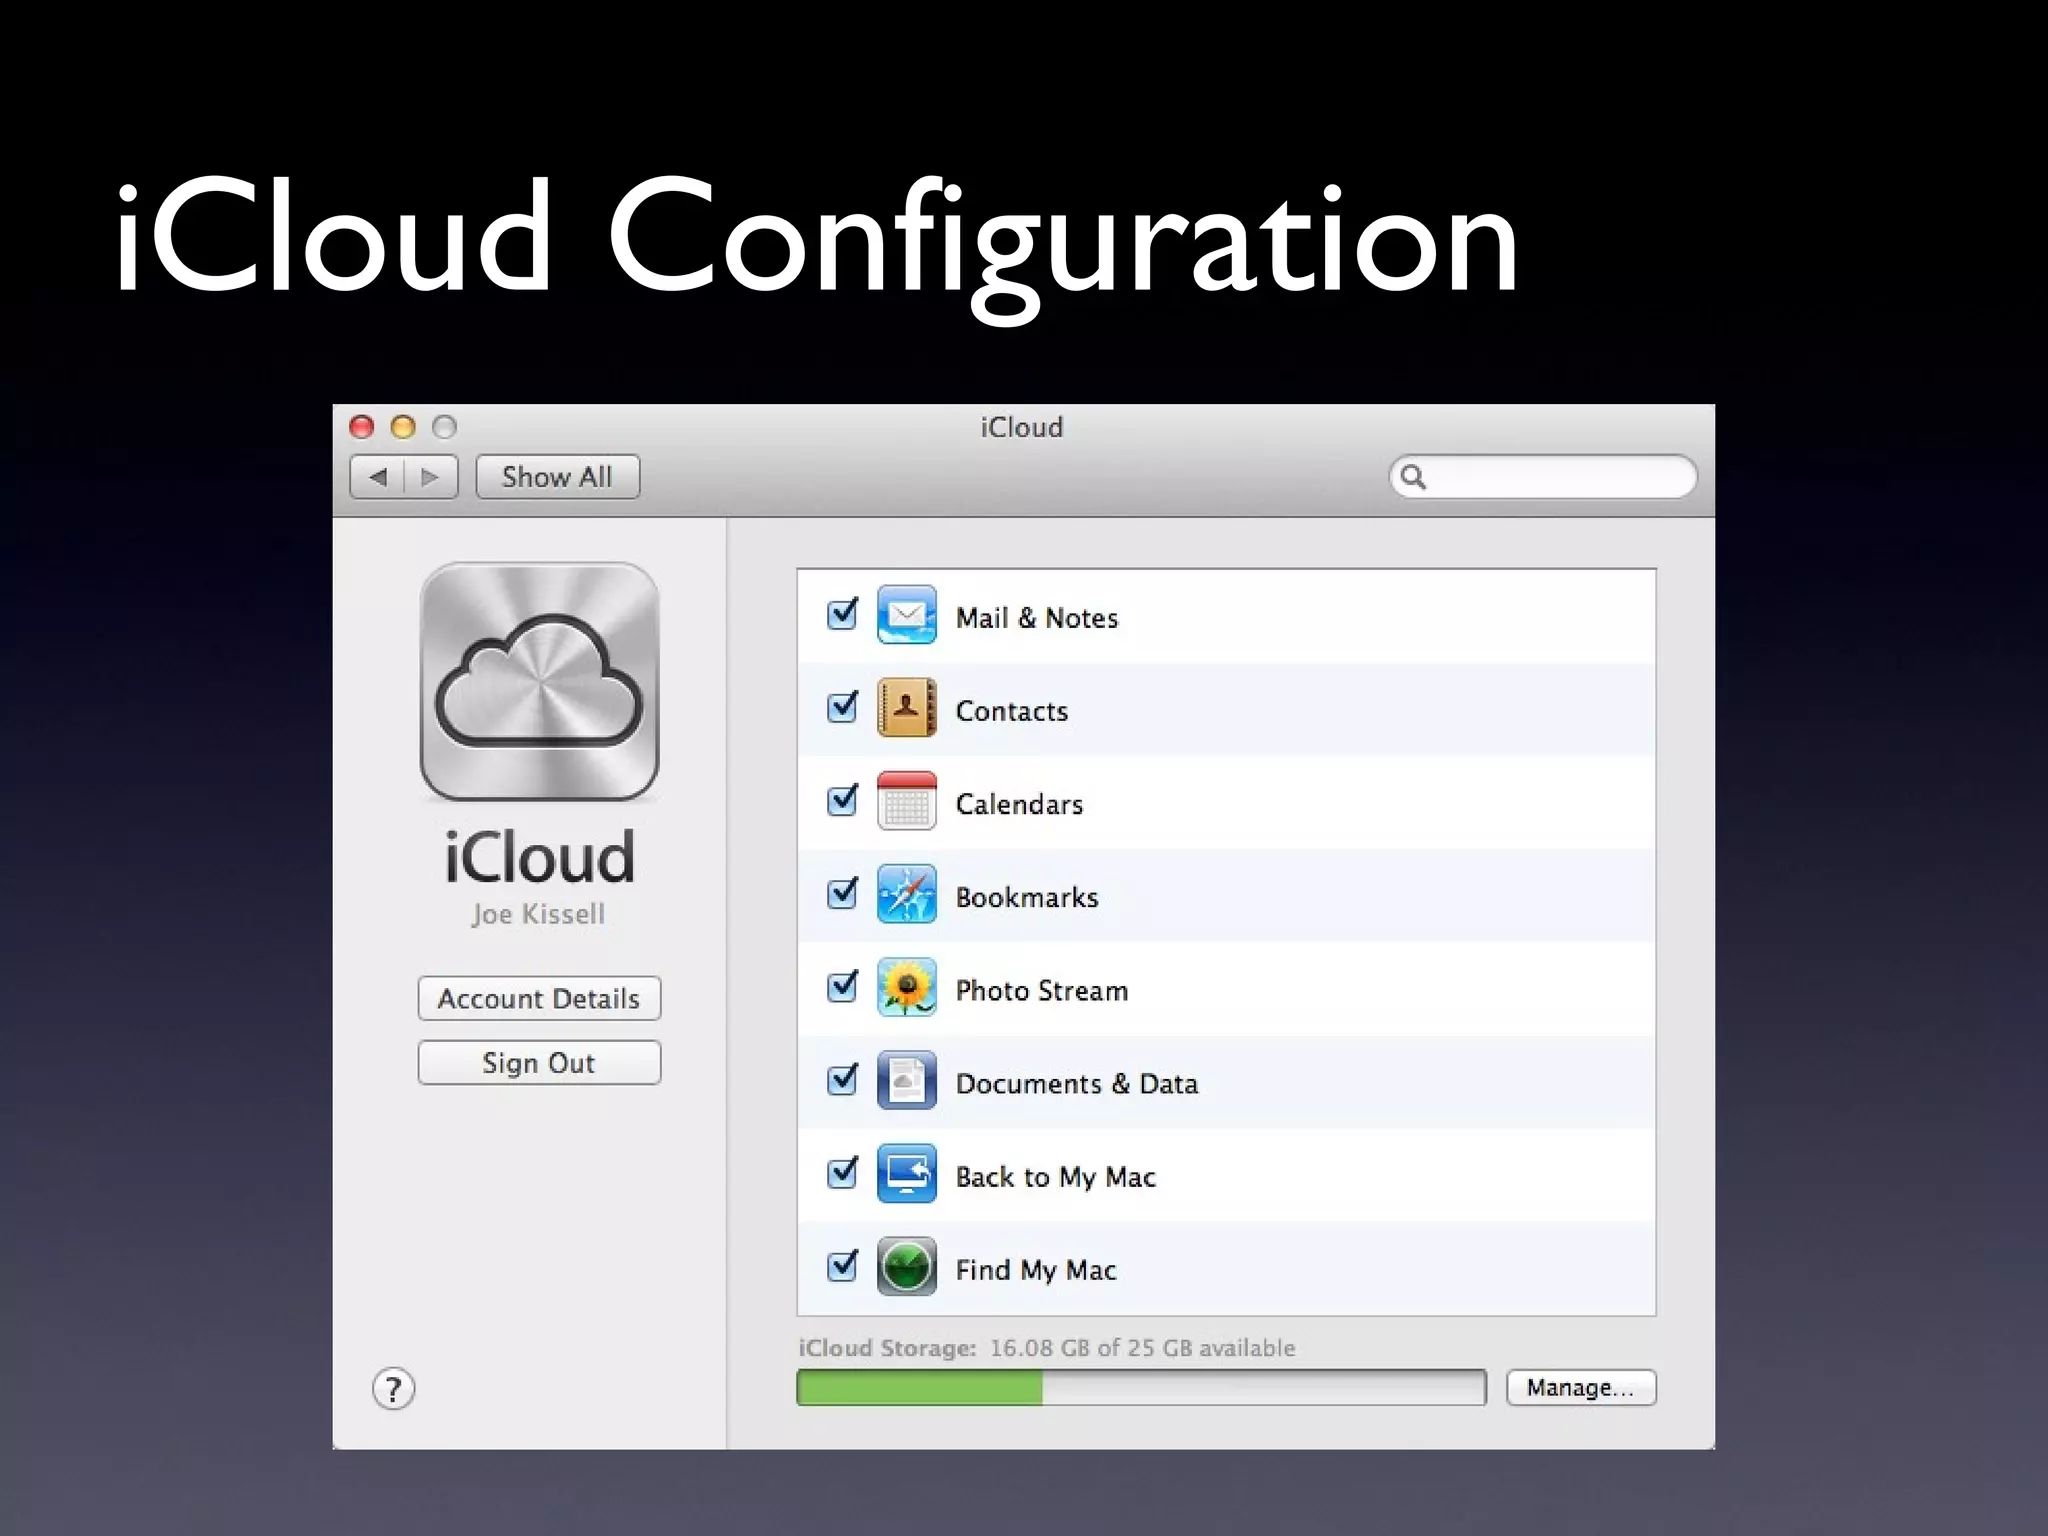
Task: Turn off the Photo Stream checkbox
Action: coord(842,986)
